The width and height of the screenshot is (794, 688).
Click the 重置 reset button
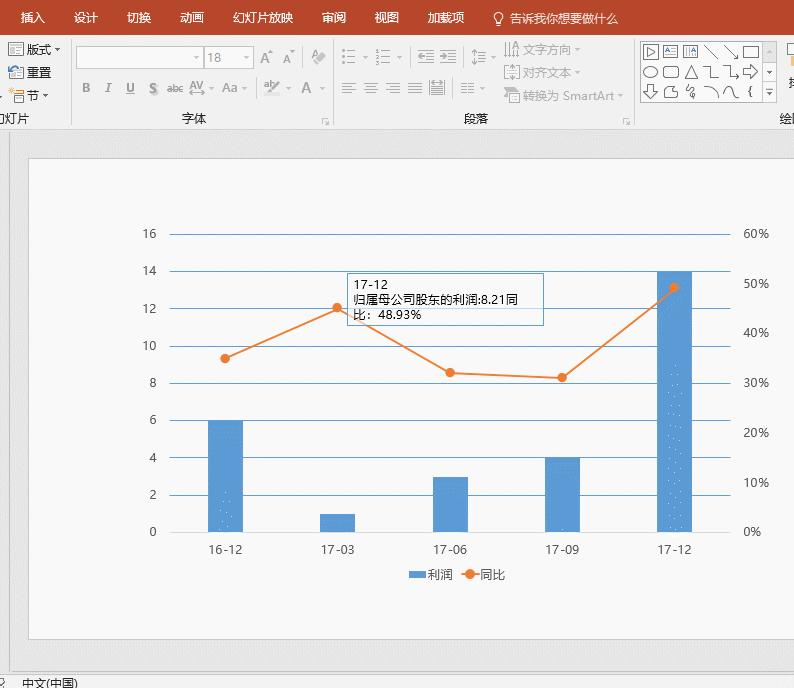point(31,72)
